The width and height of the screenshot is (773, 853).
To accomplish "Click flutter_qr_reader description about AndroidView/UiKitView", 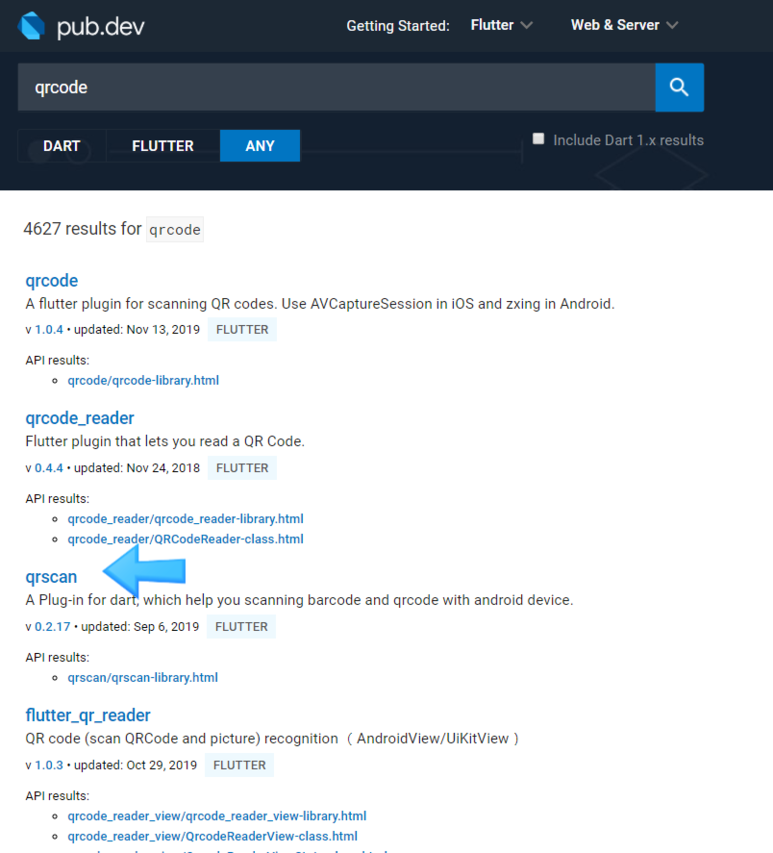I will [272, 738].
